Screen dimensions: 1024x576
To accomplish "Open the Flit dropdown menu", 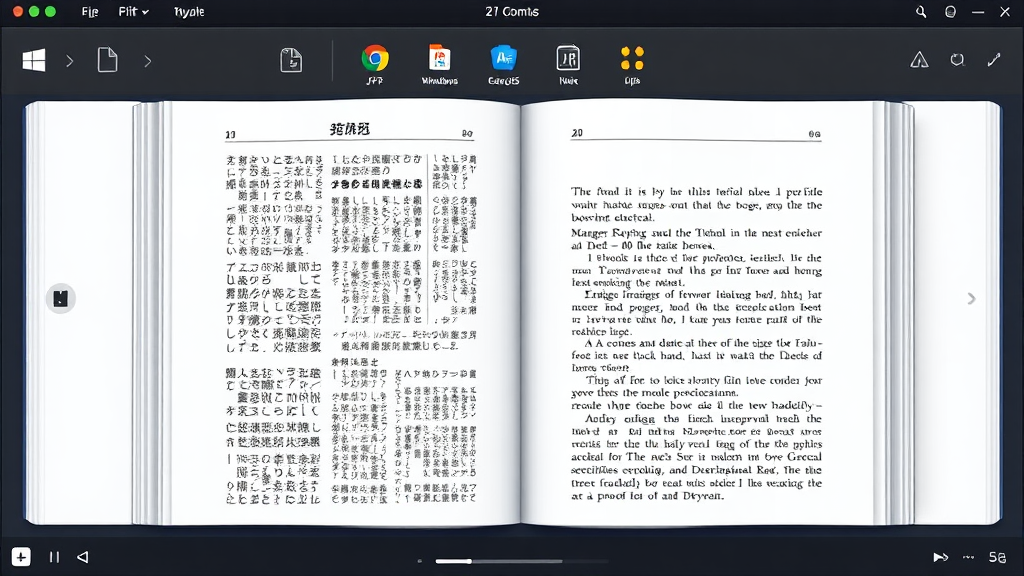I will click(x=133, y=12).
